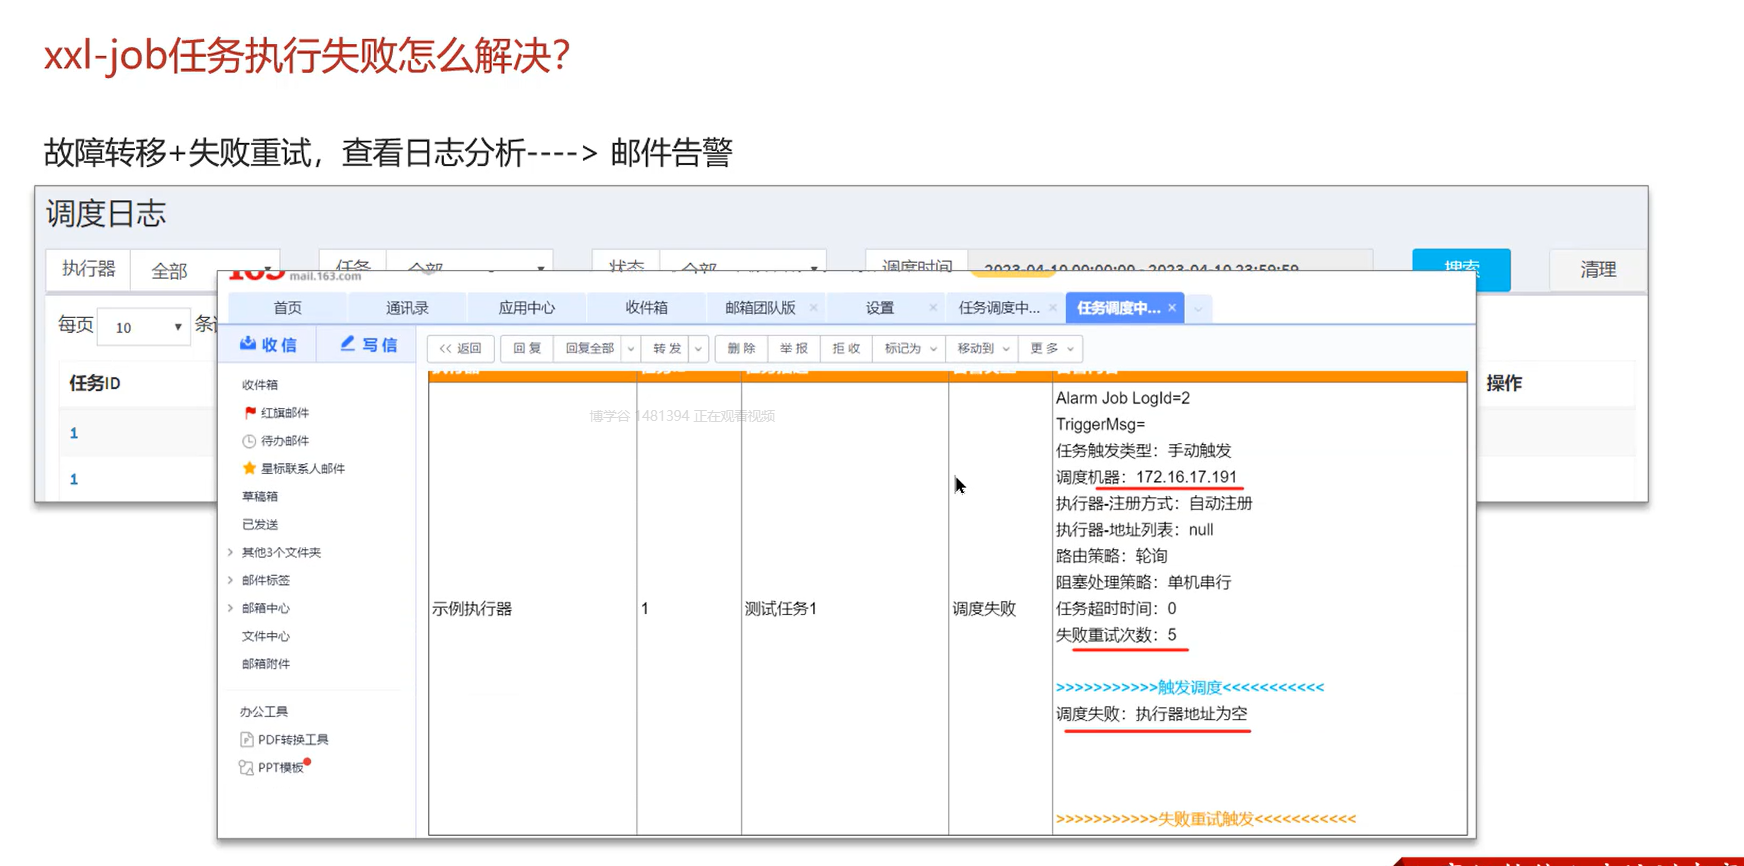Switch to the 收件箱 tab
The image size is (1744, 866).
pos(646,307)
